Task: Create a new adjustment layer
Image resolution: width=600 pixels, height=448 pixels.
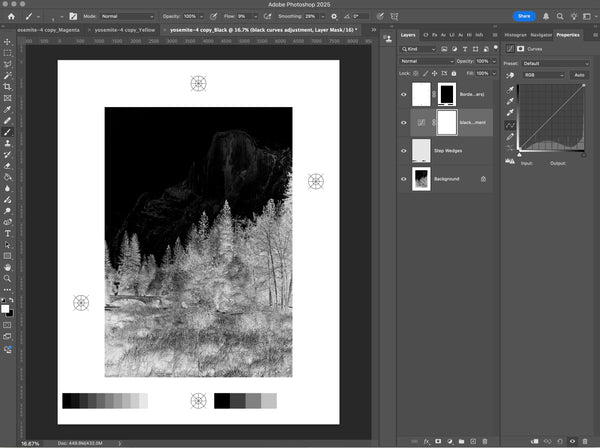Action: pos(450,441)
